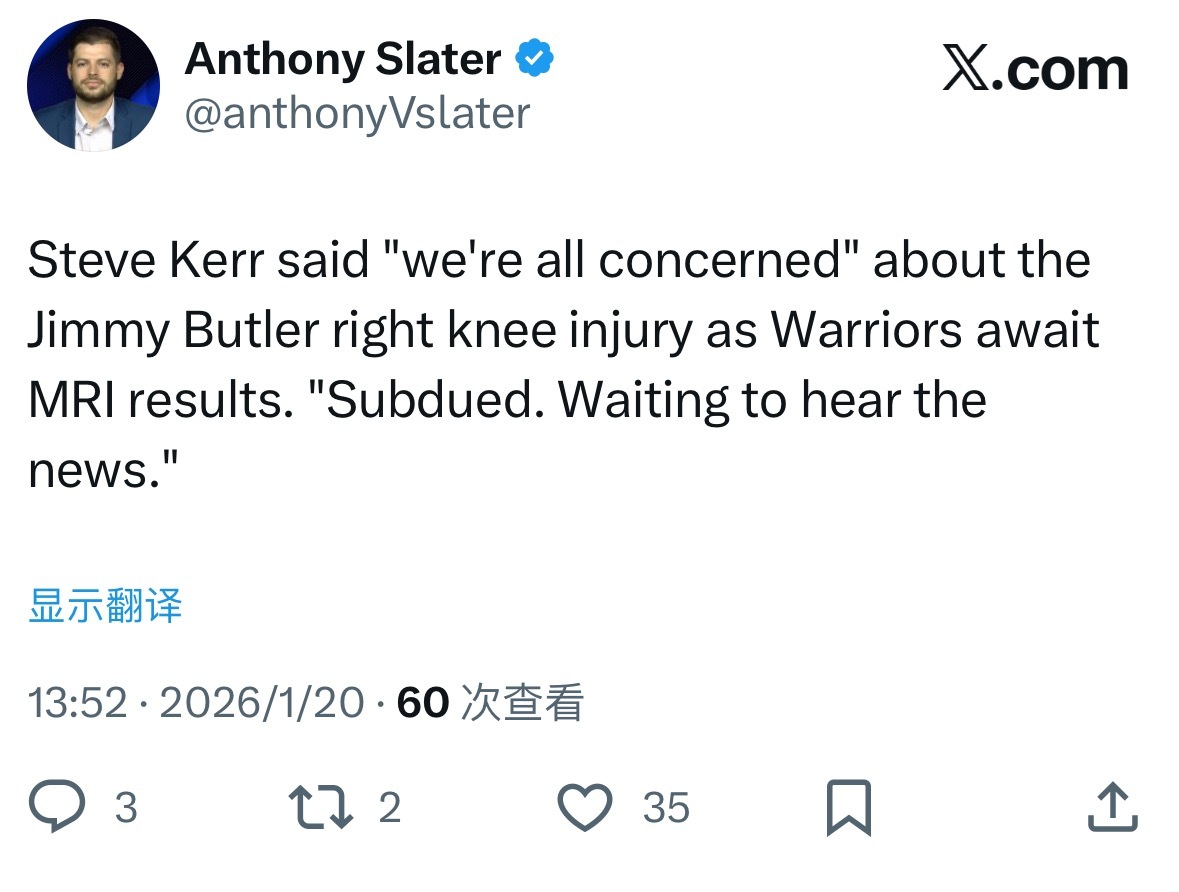Click the Anthony Slater display name

[x=343, y=60]
